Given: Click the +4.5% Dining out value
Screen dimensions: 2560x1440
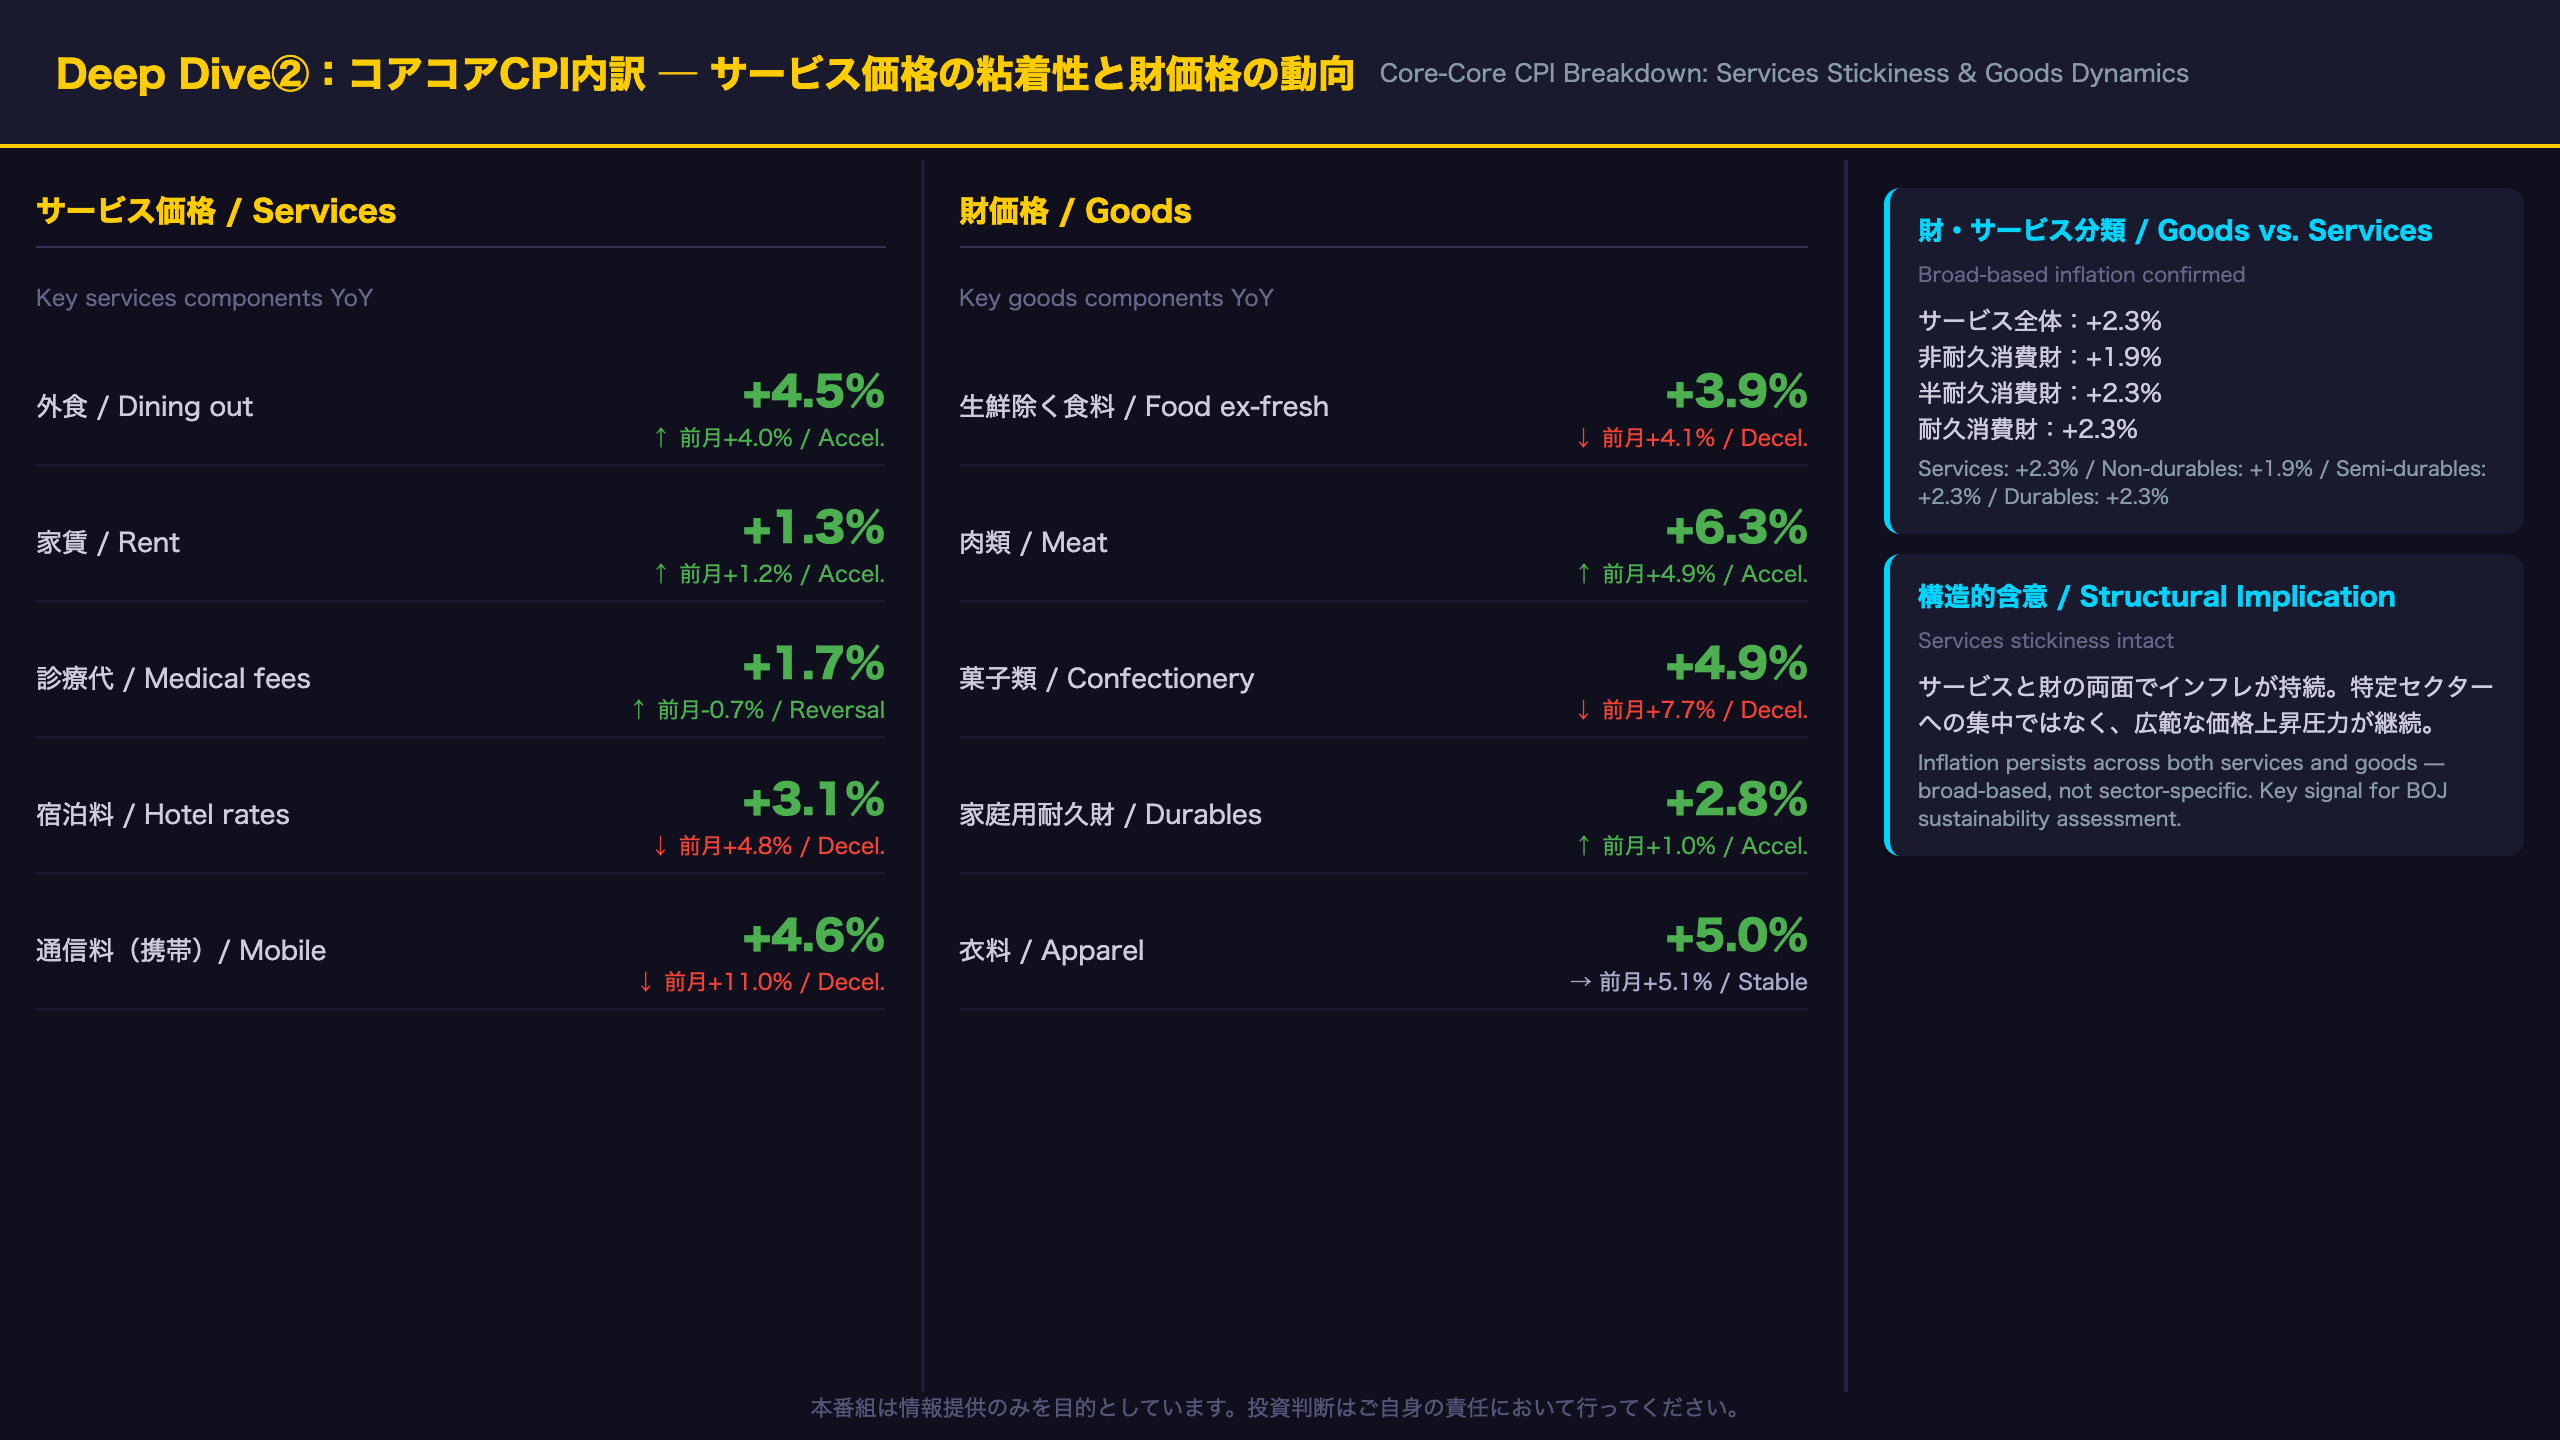Looking at the screenshot, I should point(813,391).
